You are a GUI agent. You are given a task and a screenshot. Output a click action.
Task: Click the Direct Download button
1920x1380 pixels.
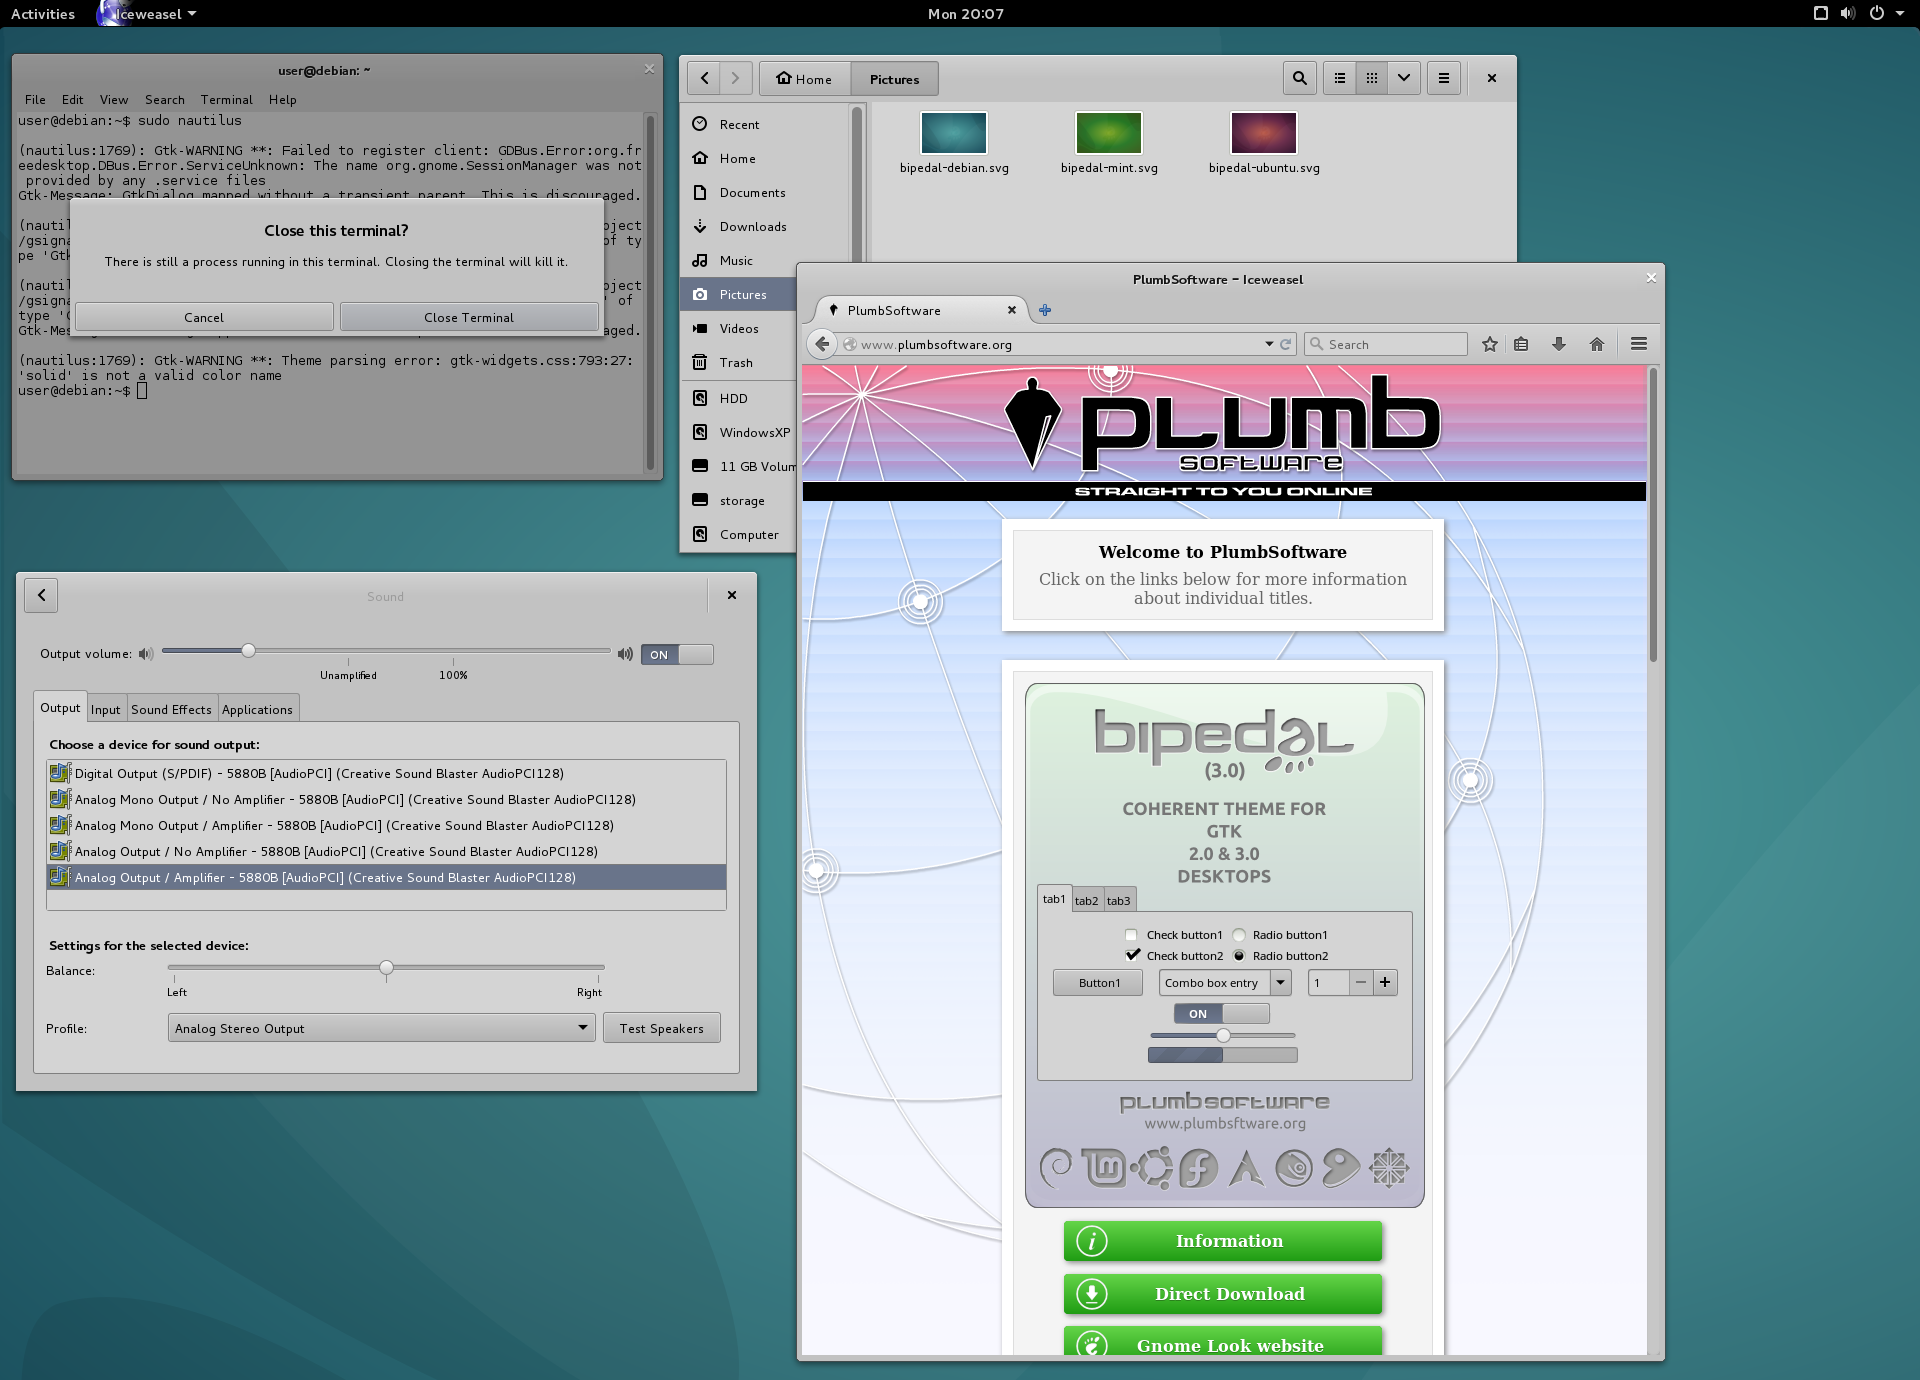tap(1223, 1294)
